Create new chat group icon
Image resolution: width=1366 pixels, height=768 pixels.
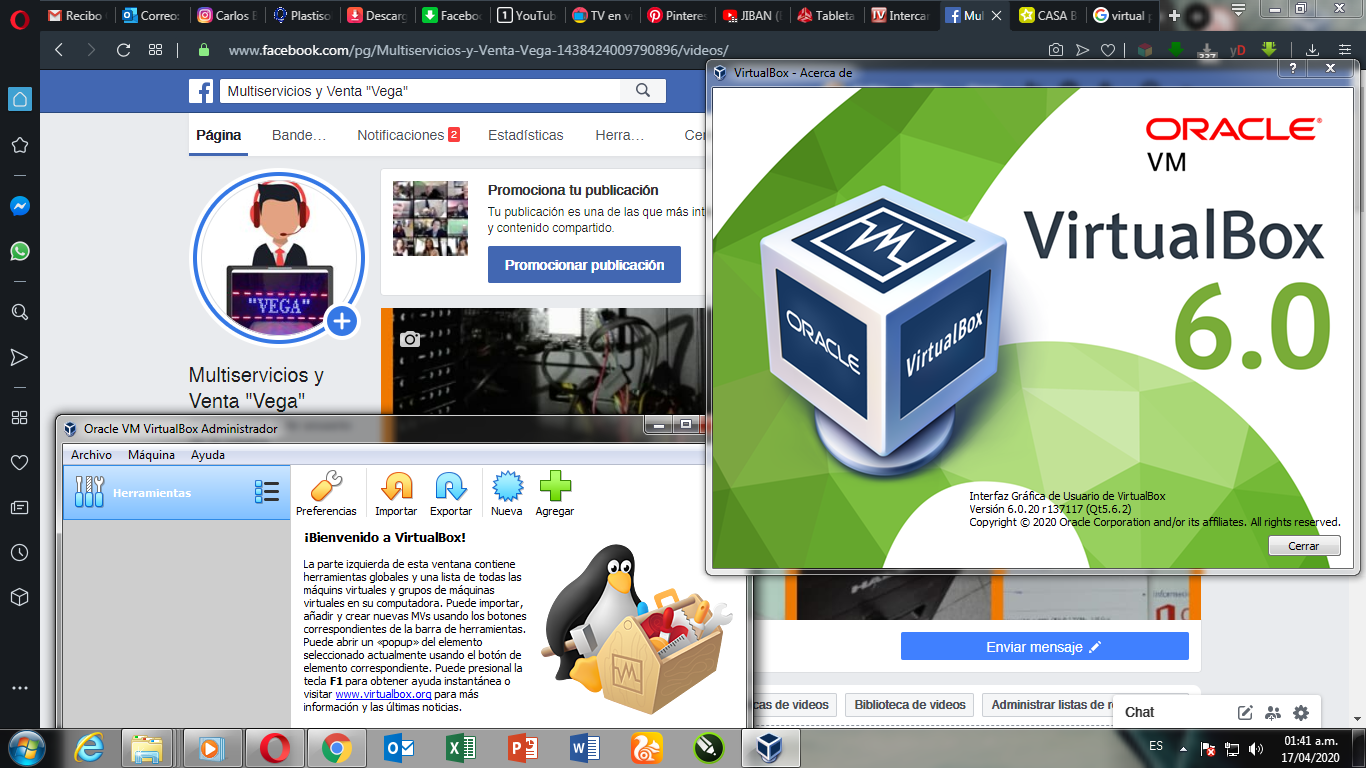coord(1272,713)
